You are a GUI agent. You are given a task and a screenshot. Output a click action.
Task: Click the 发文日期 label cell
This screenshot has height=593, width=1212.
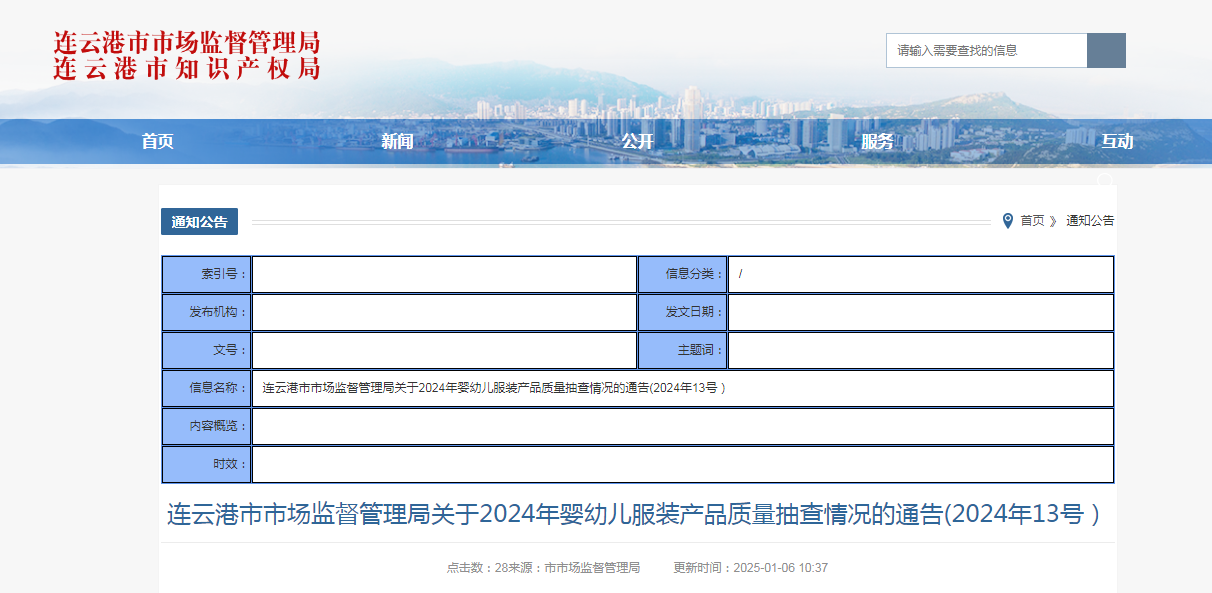[683, 312]
